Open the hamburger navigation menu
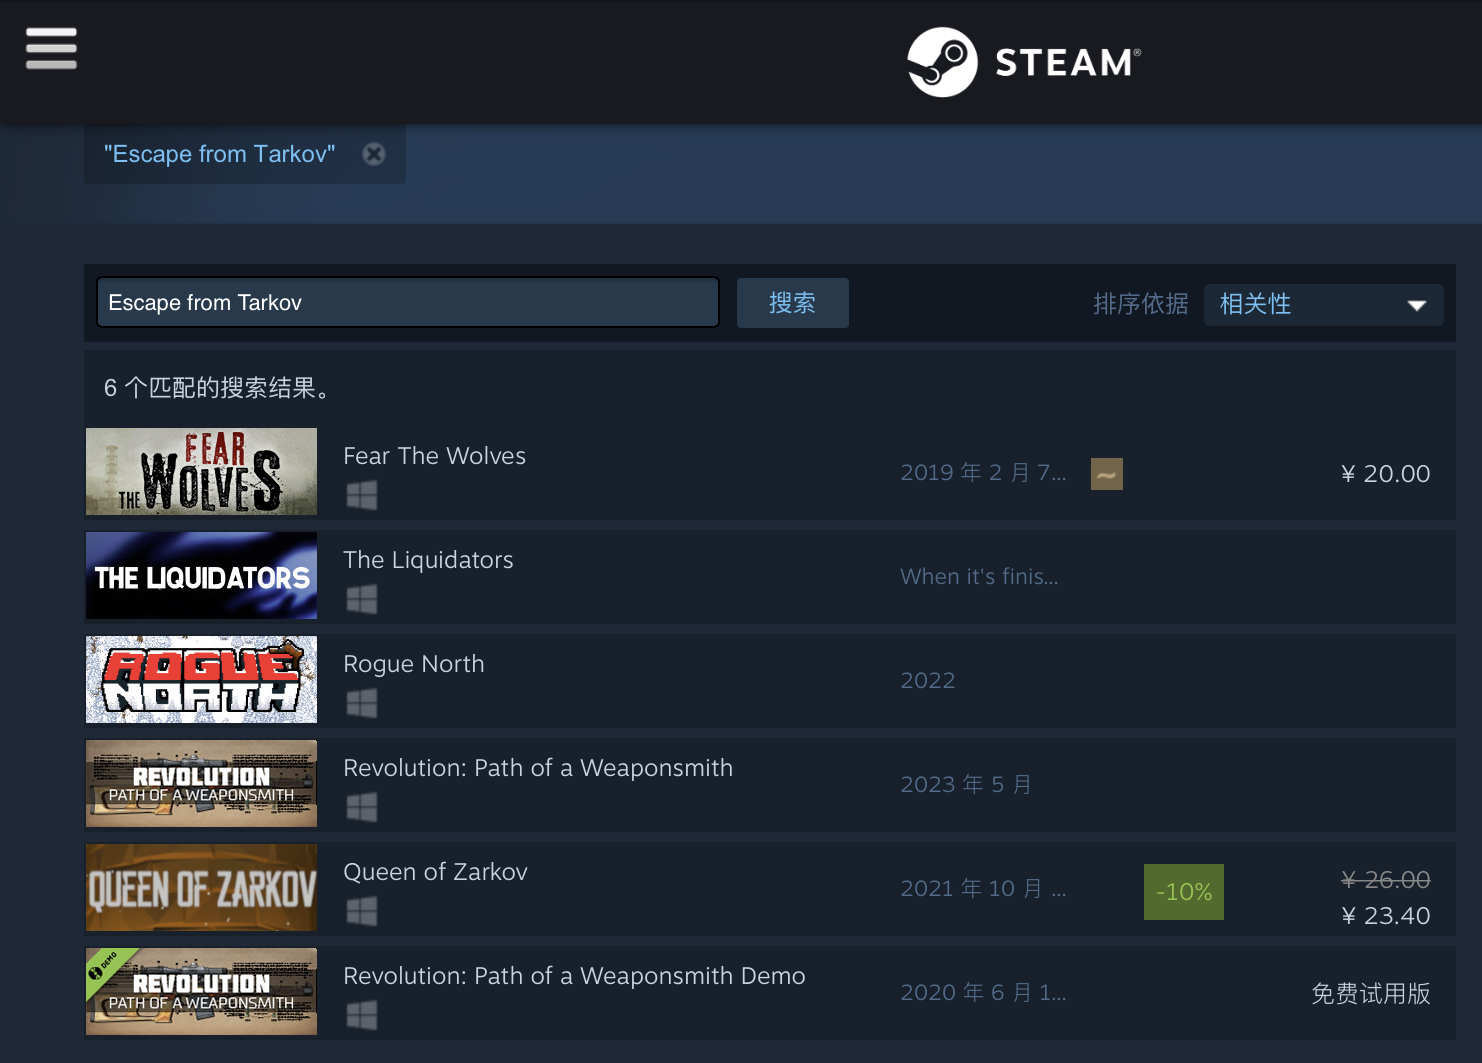This screenshot has height=1063, width=1482. click(x=51, y=48)
